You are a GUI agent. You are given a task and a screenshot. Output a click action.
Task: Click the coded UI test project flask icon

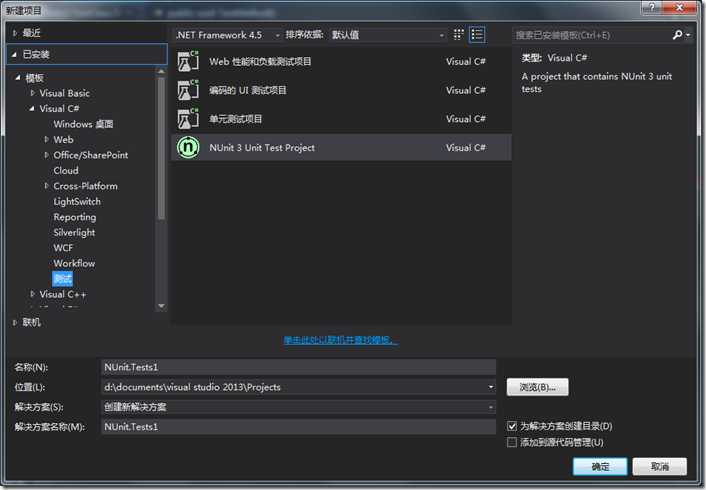point(188,90)
